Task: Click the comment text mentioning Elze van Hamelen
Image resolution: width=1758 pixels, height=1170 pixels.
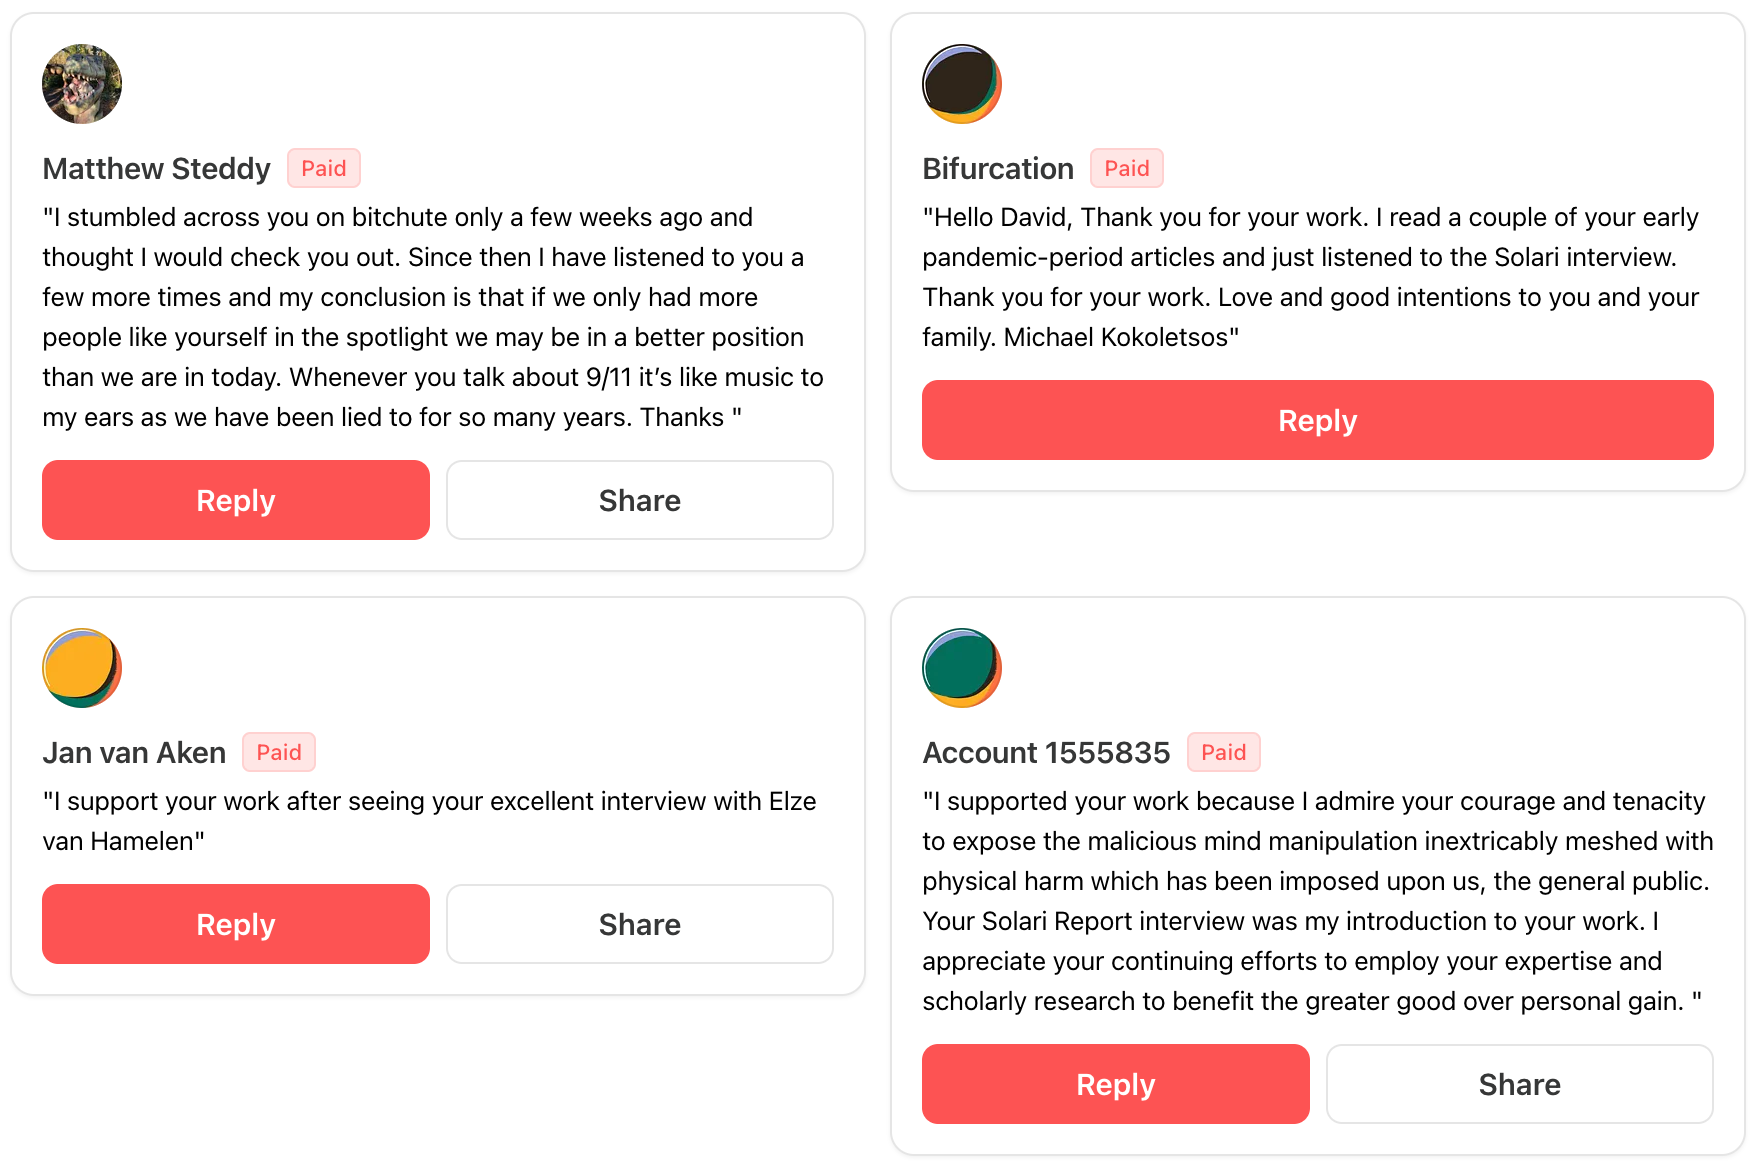Action: point(429,821)
